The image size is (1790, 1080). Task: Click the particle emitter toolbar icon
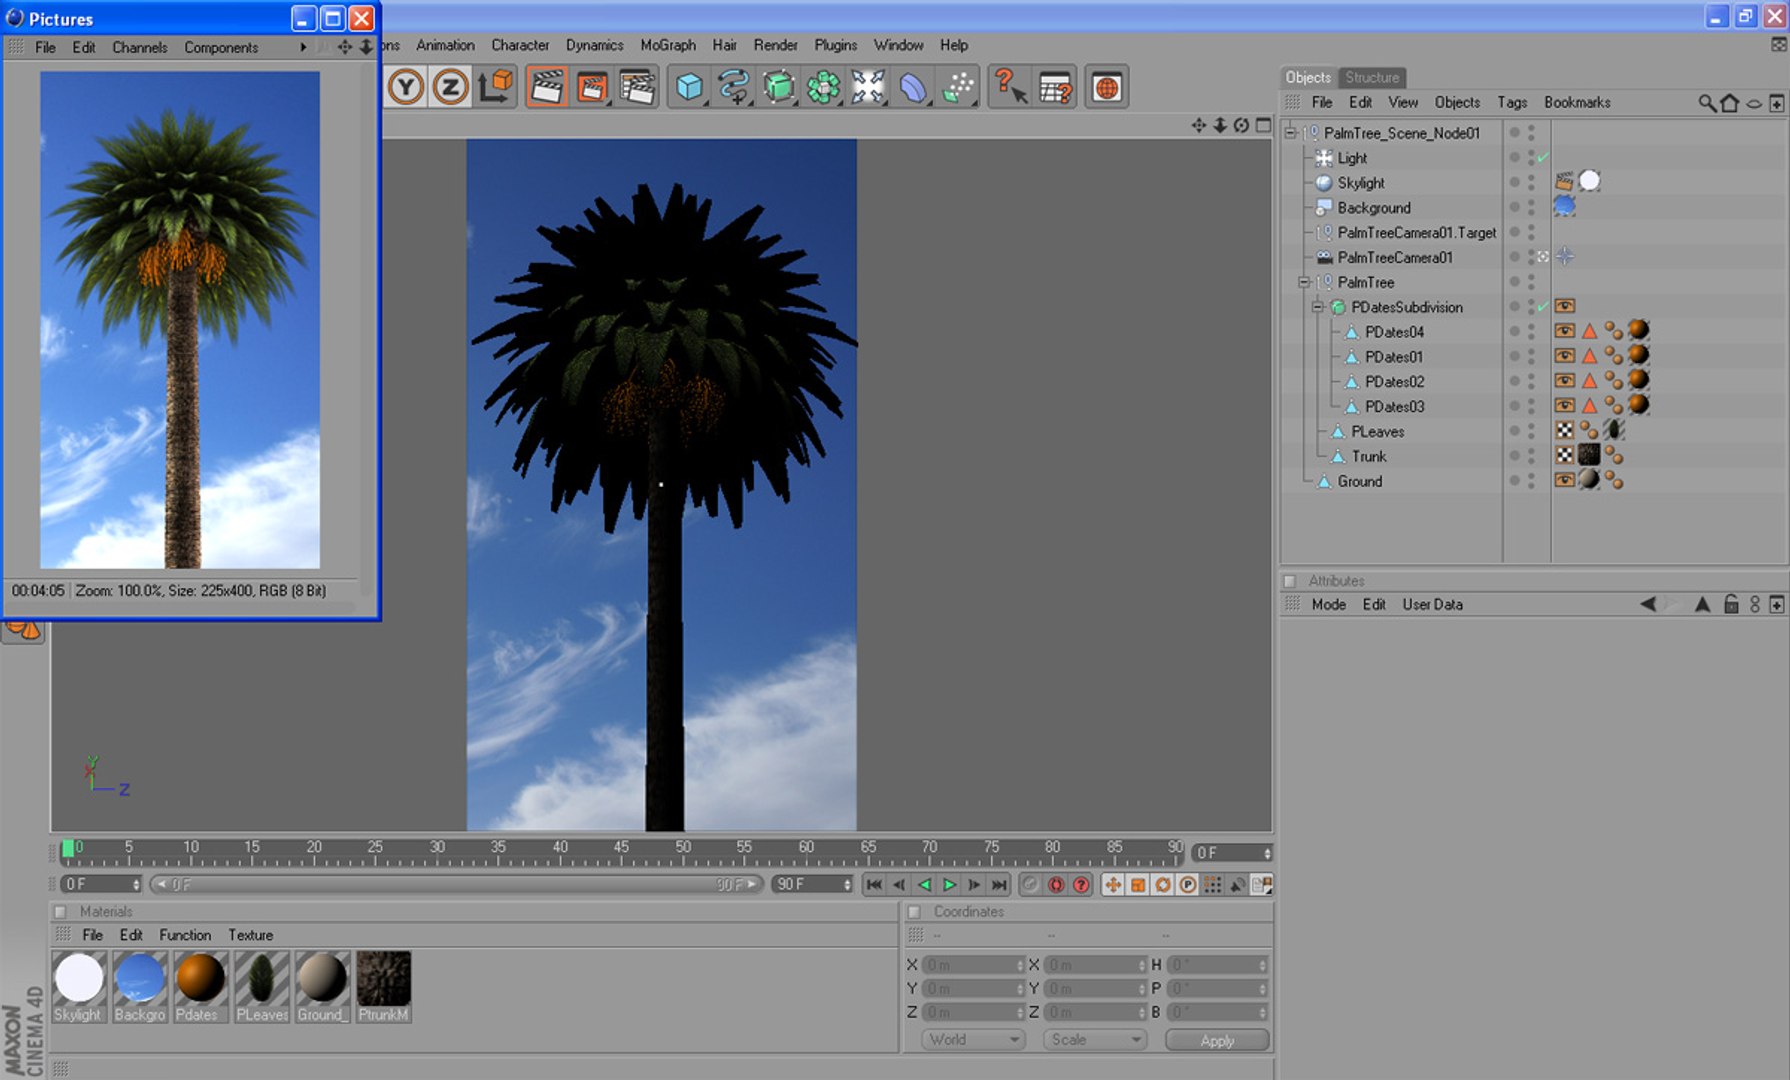click(958, 88)
